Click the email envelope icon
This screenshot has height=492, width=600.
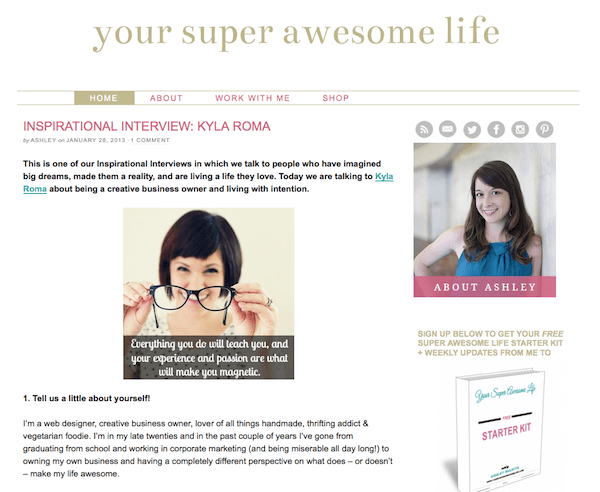coord(448,129)
